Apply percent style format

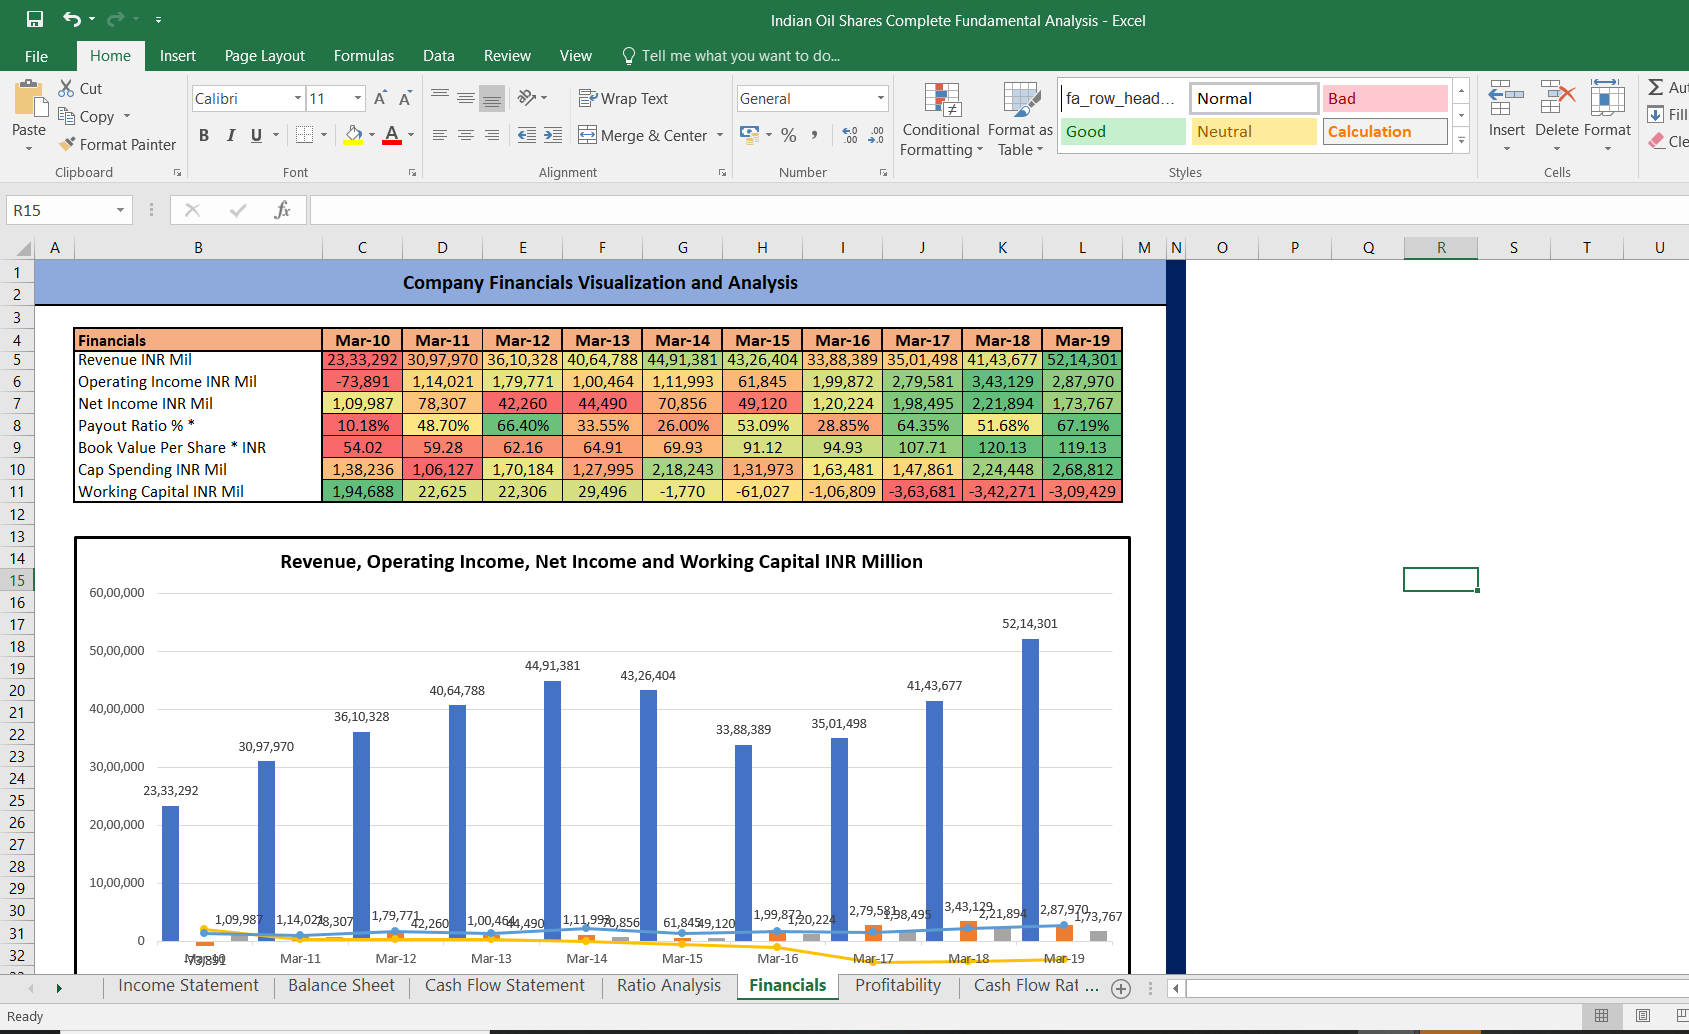coord(789,134)
